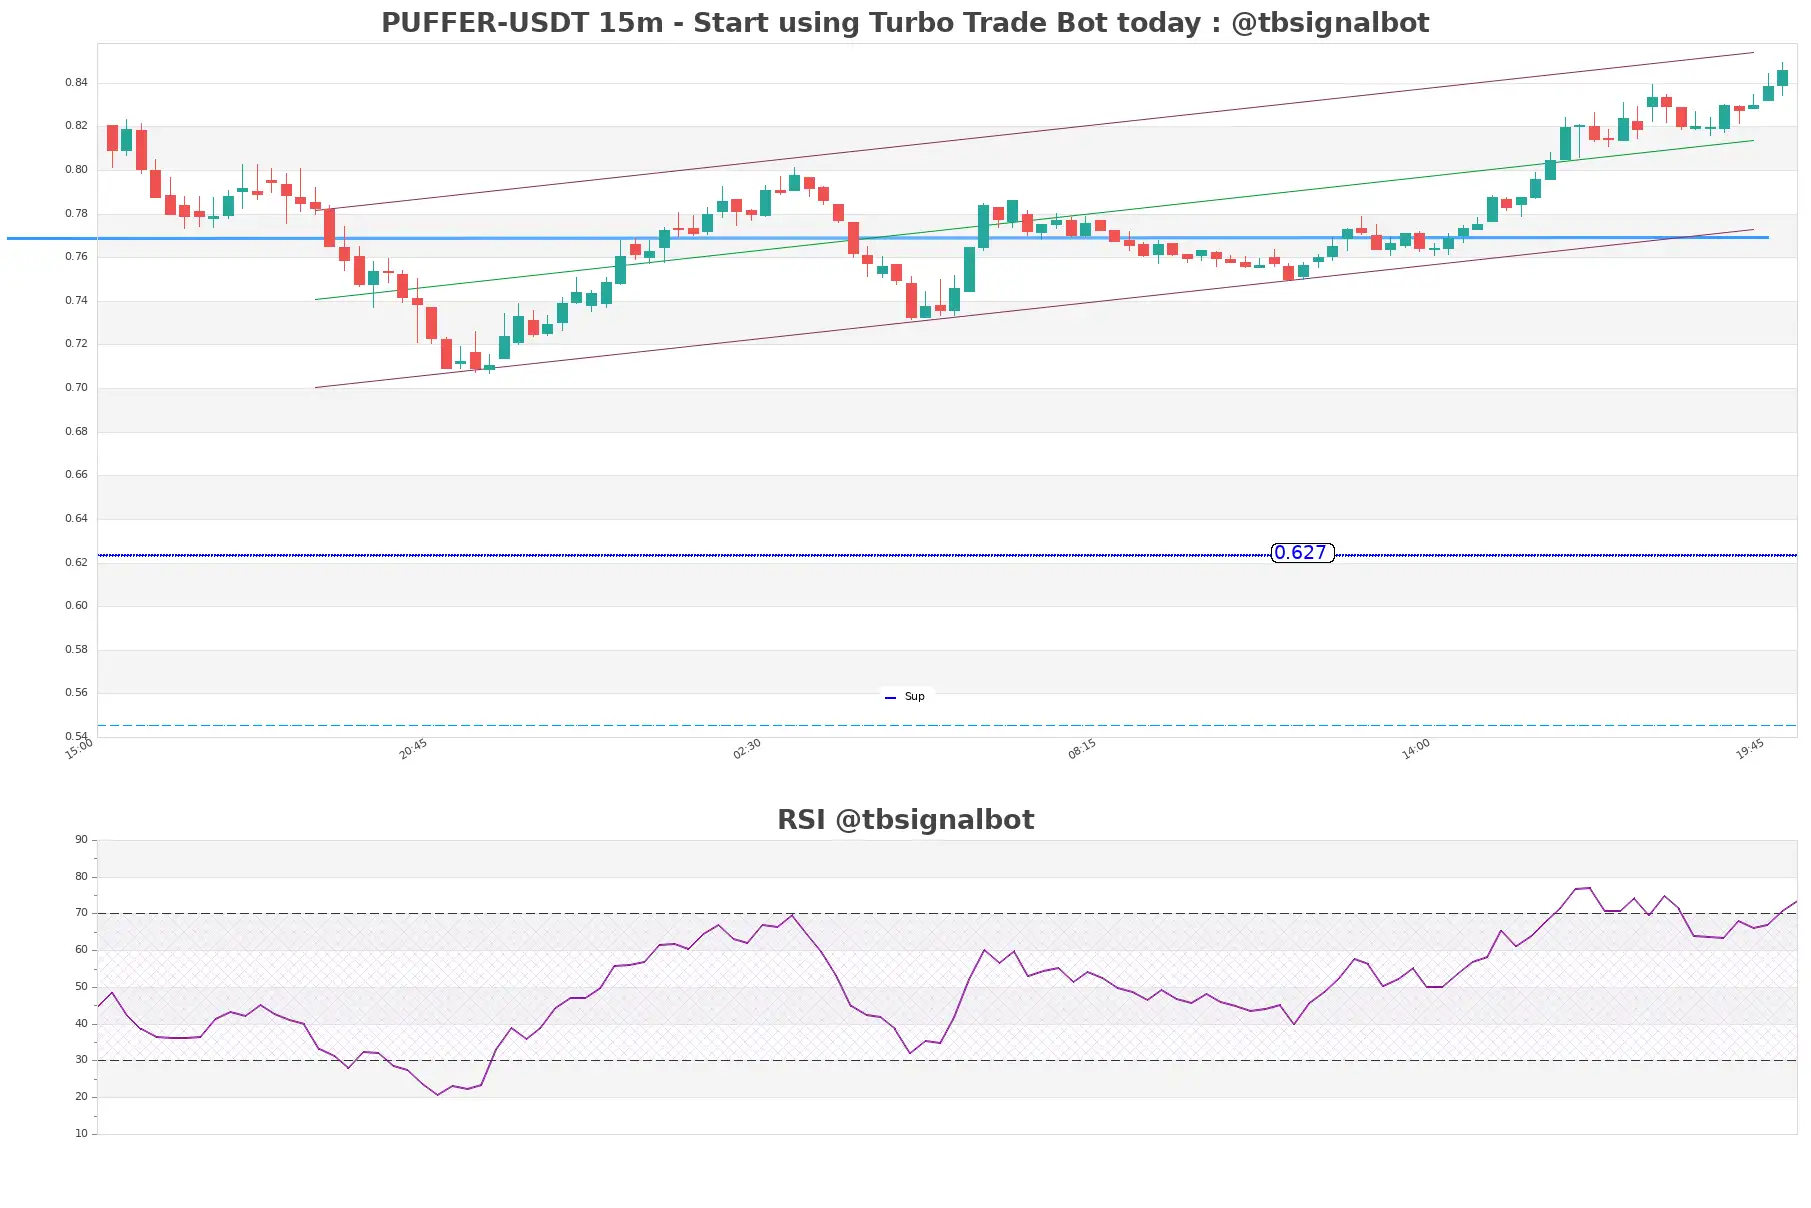Click the 0.62 price axis label

[76, 562]
